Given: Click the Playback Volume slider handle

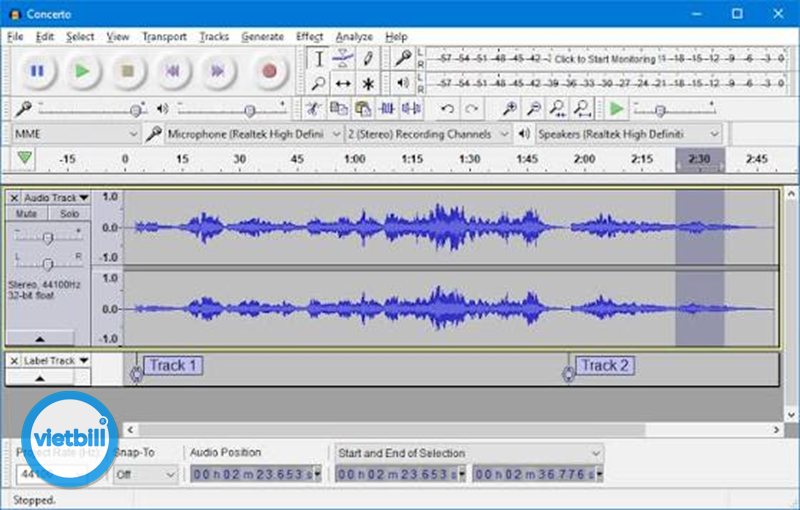Looking at the screenshot, I should coord(249,110).
